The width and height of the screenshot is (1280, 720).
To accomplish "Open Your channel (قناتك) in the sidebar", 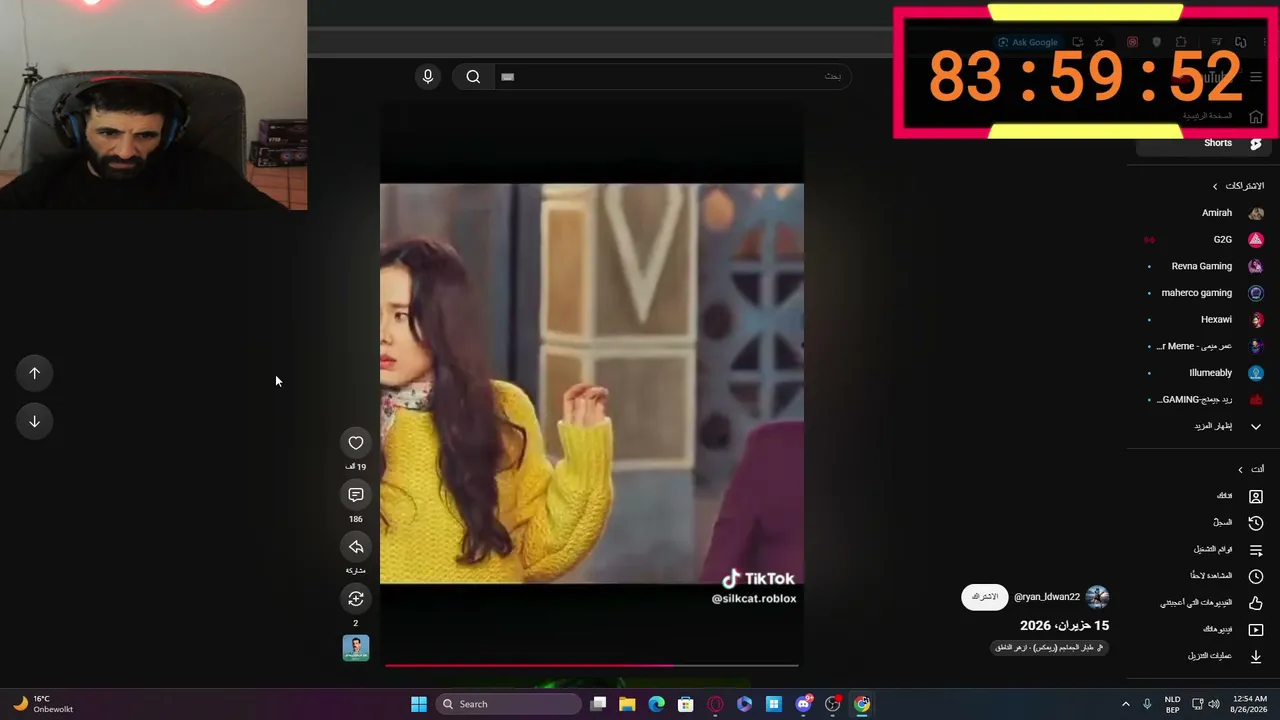I will (x=1203, y=496).
